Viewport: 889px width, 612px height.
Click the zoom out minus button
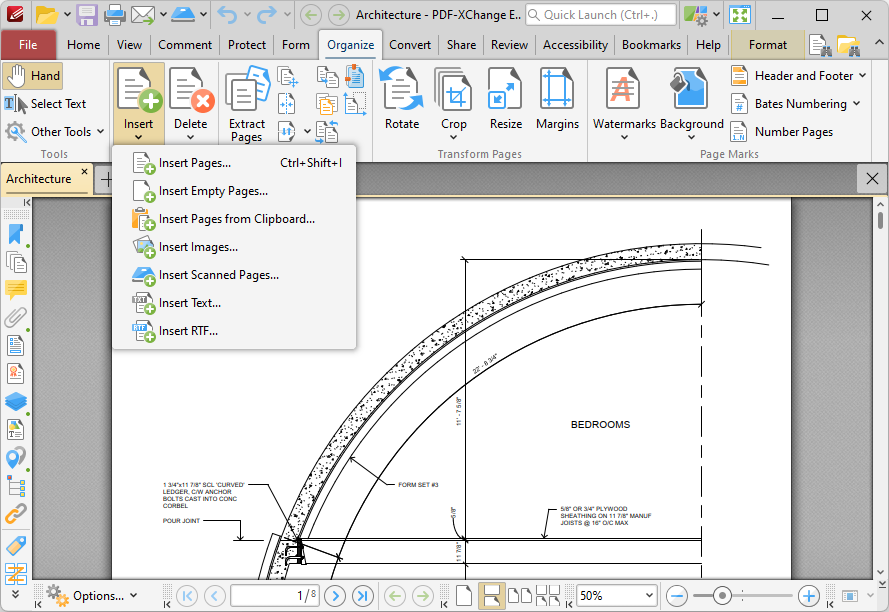[676, 596]
